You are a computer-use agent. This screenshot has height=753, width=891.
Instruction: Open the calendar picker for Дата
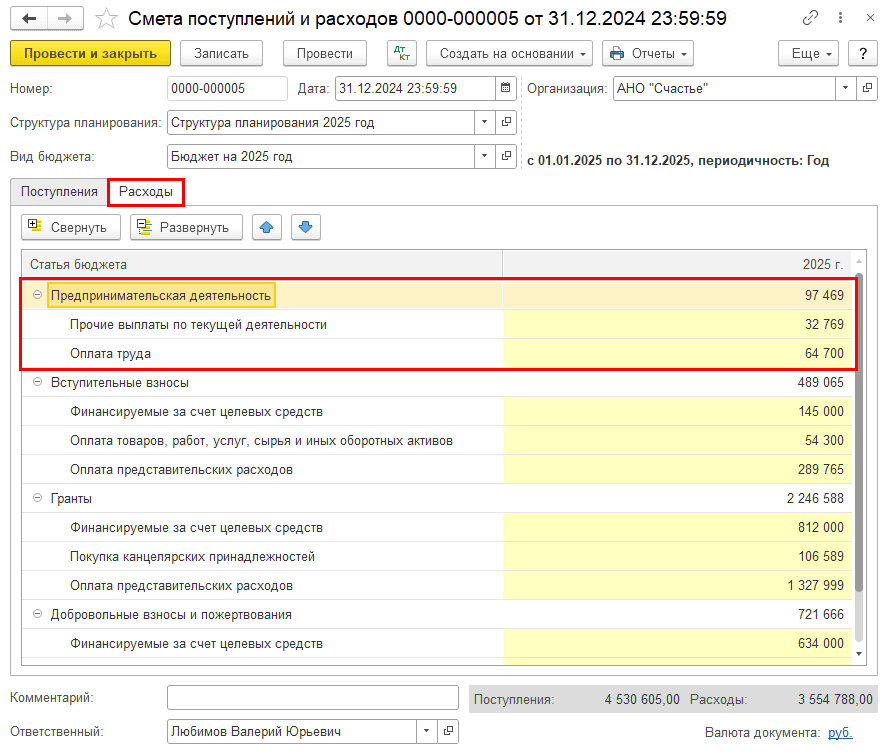pyautogui.click(x=507, y=89)
